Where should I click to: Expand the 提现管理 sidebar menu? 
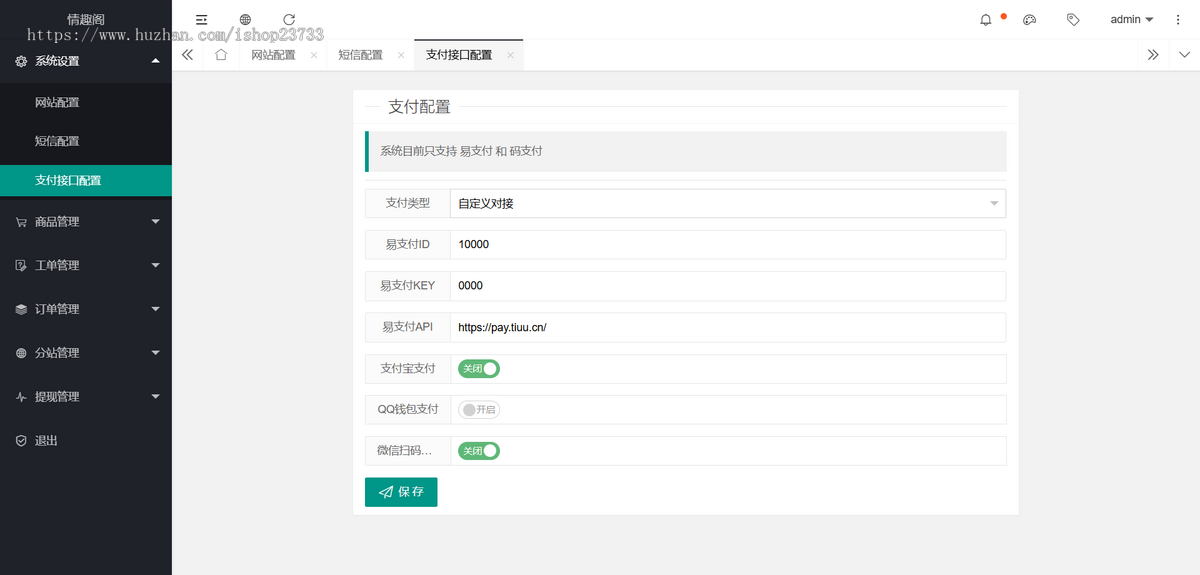[86, 397]
